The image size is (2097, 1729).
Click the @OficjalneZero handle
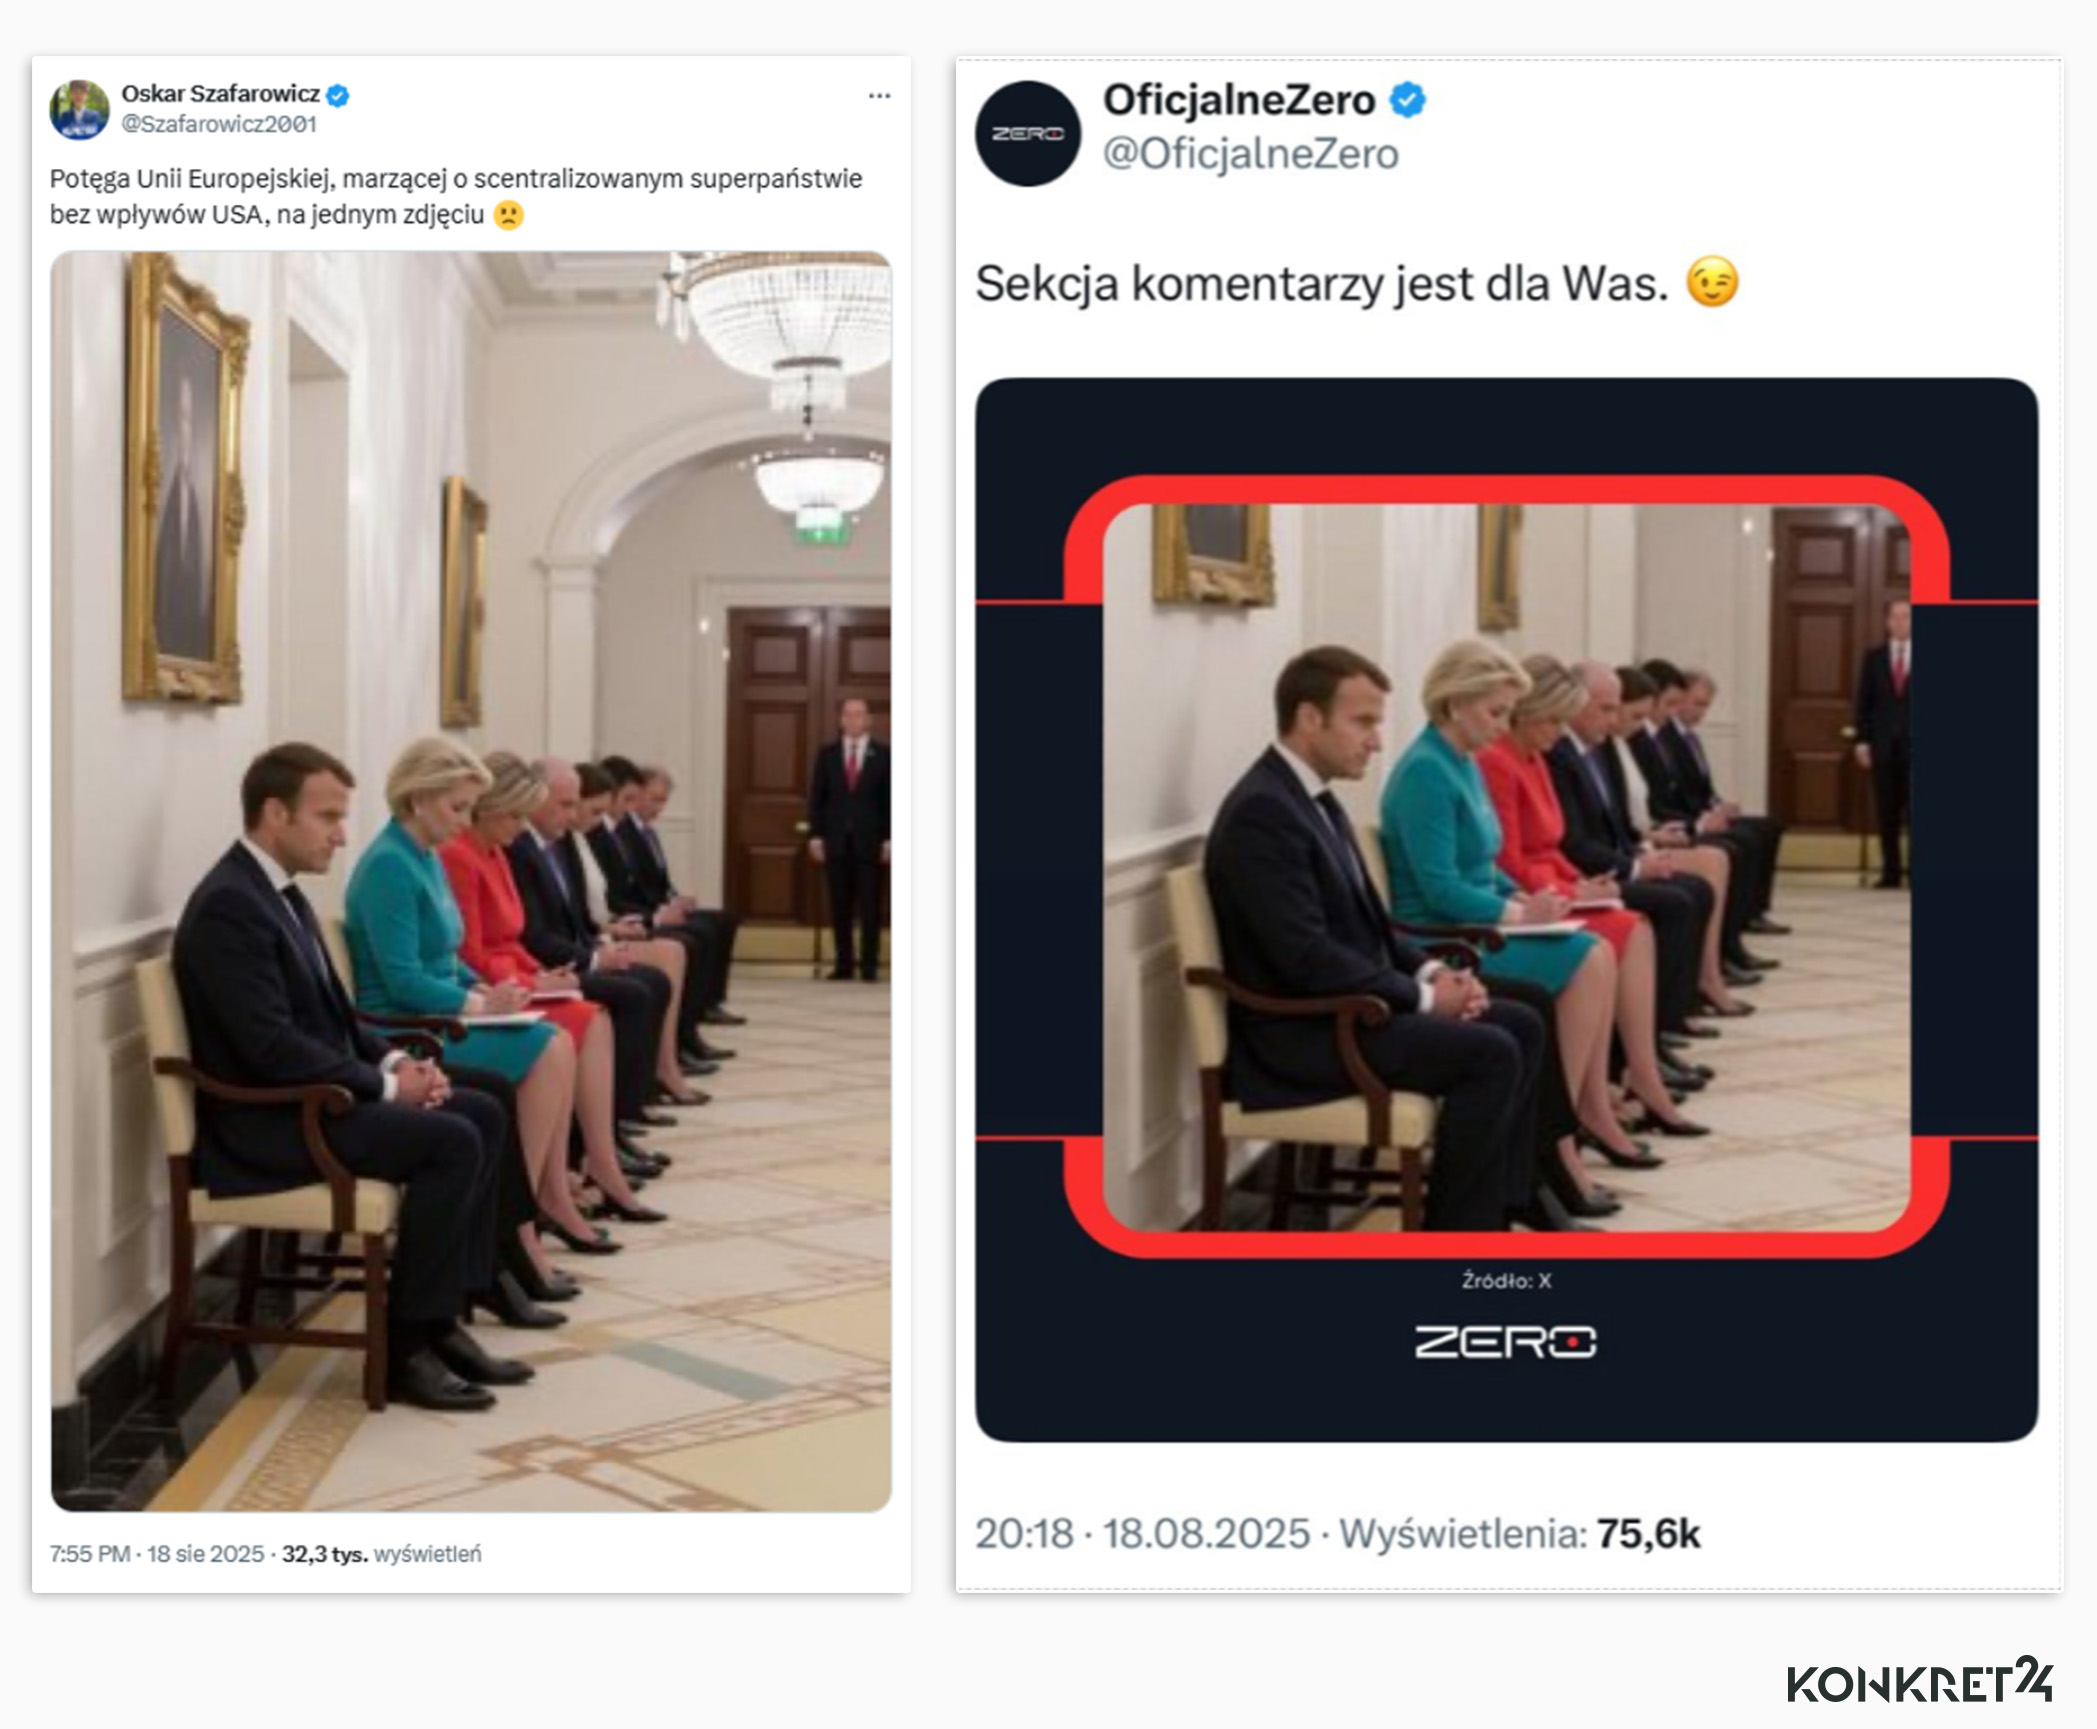pos(1250,152)
